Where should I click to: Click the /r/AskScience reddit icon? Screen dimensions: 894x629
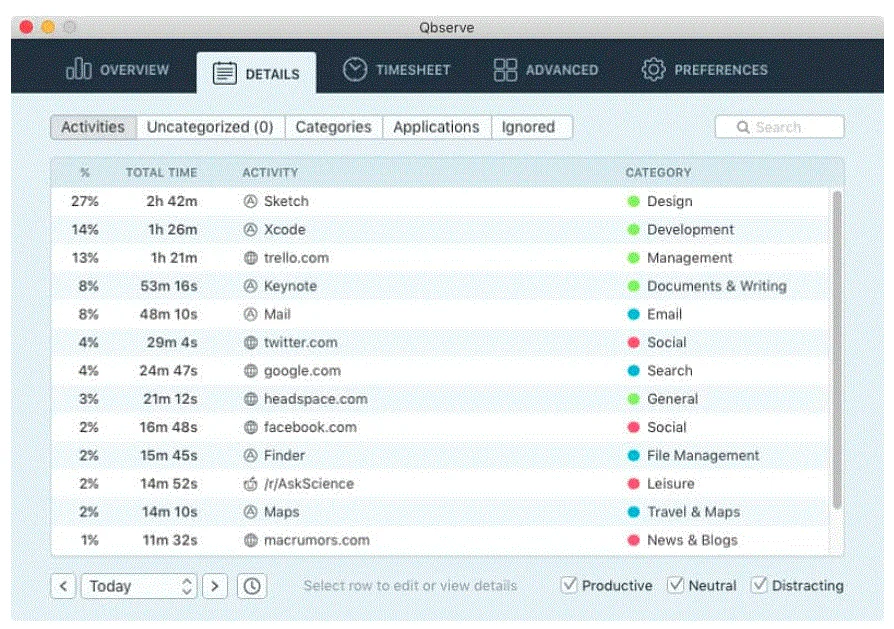click(250, 484)
